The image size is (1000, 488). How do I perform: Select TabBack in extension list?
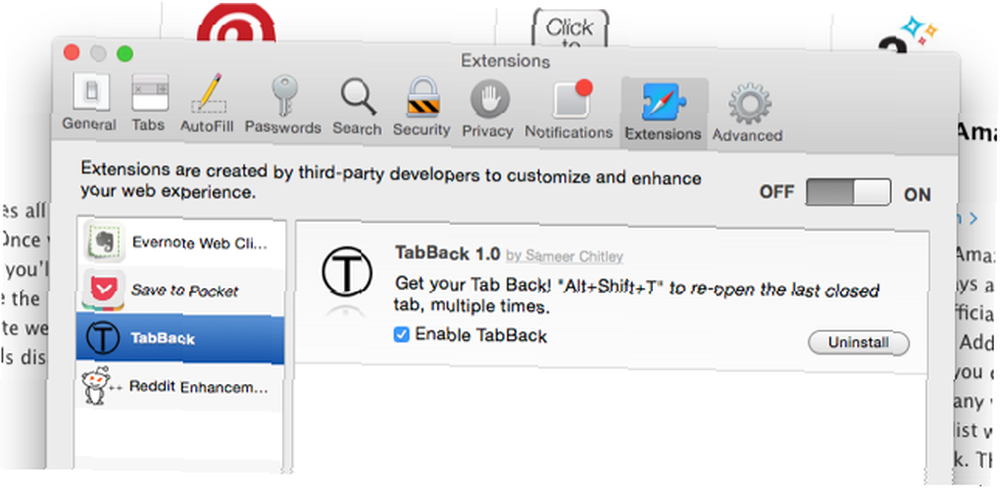click(181, 338)
